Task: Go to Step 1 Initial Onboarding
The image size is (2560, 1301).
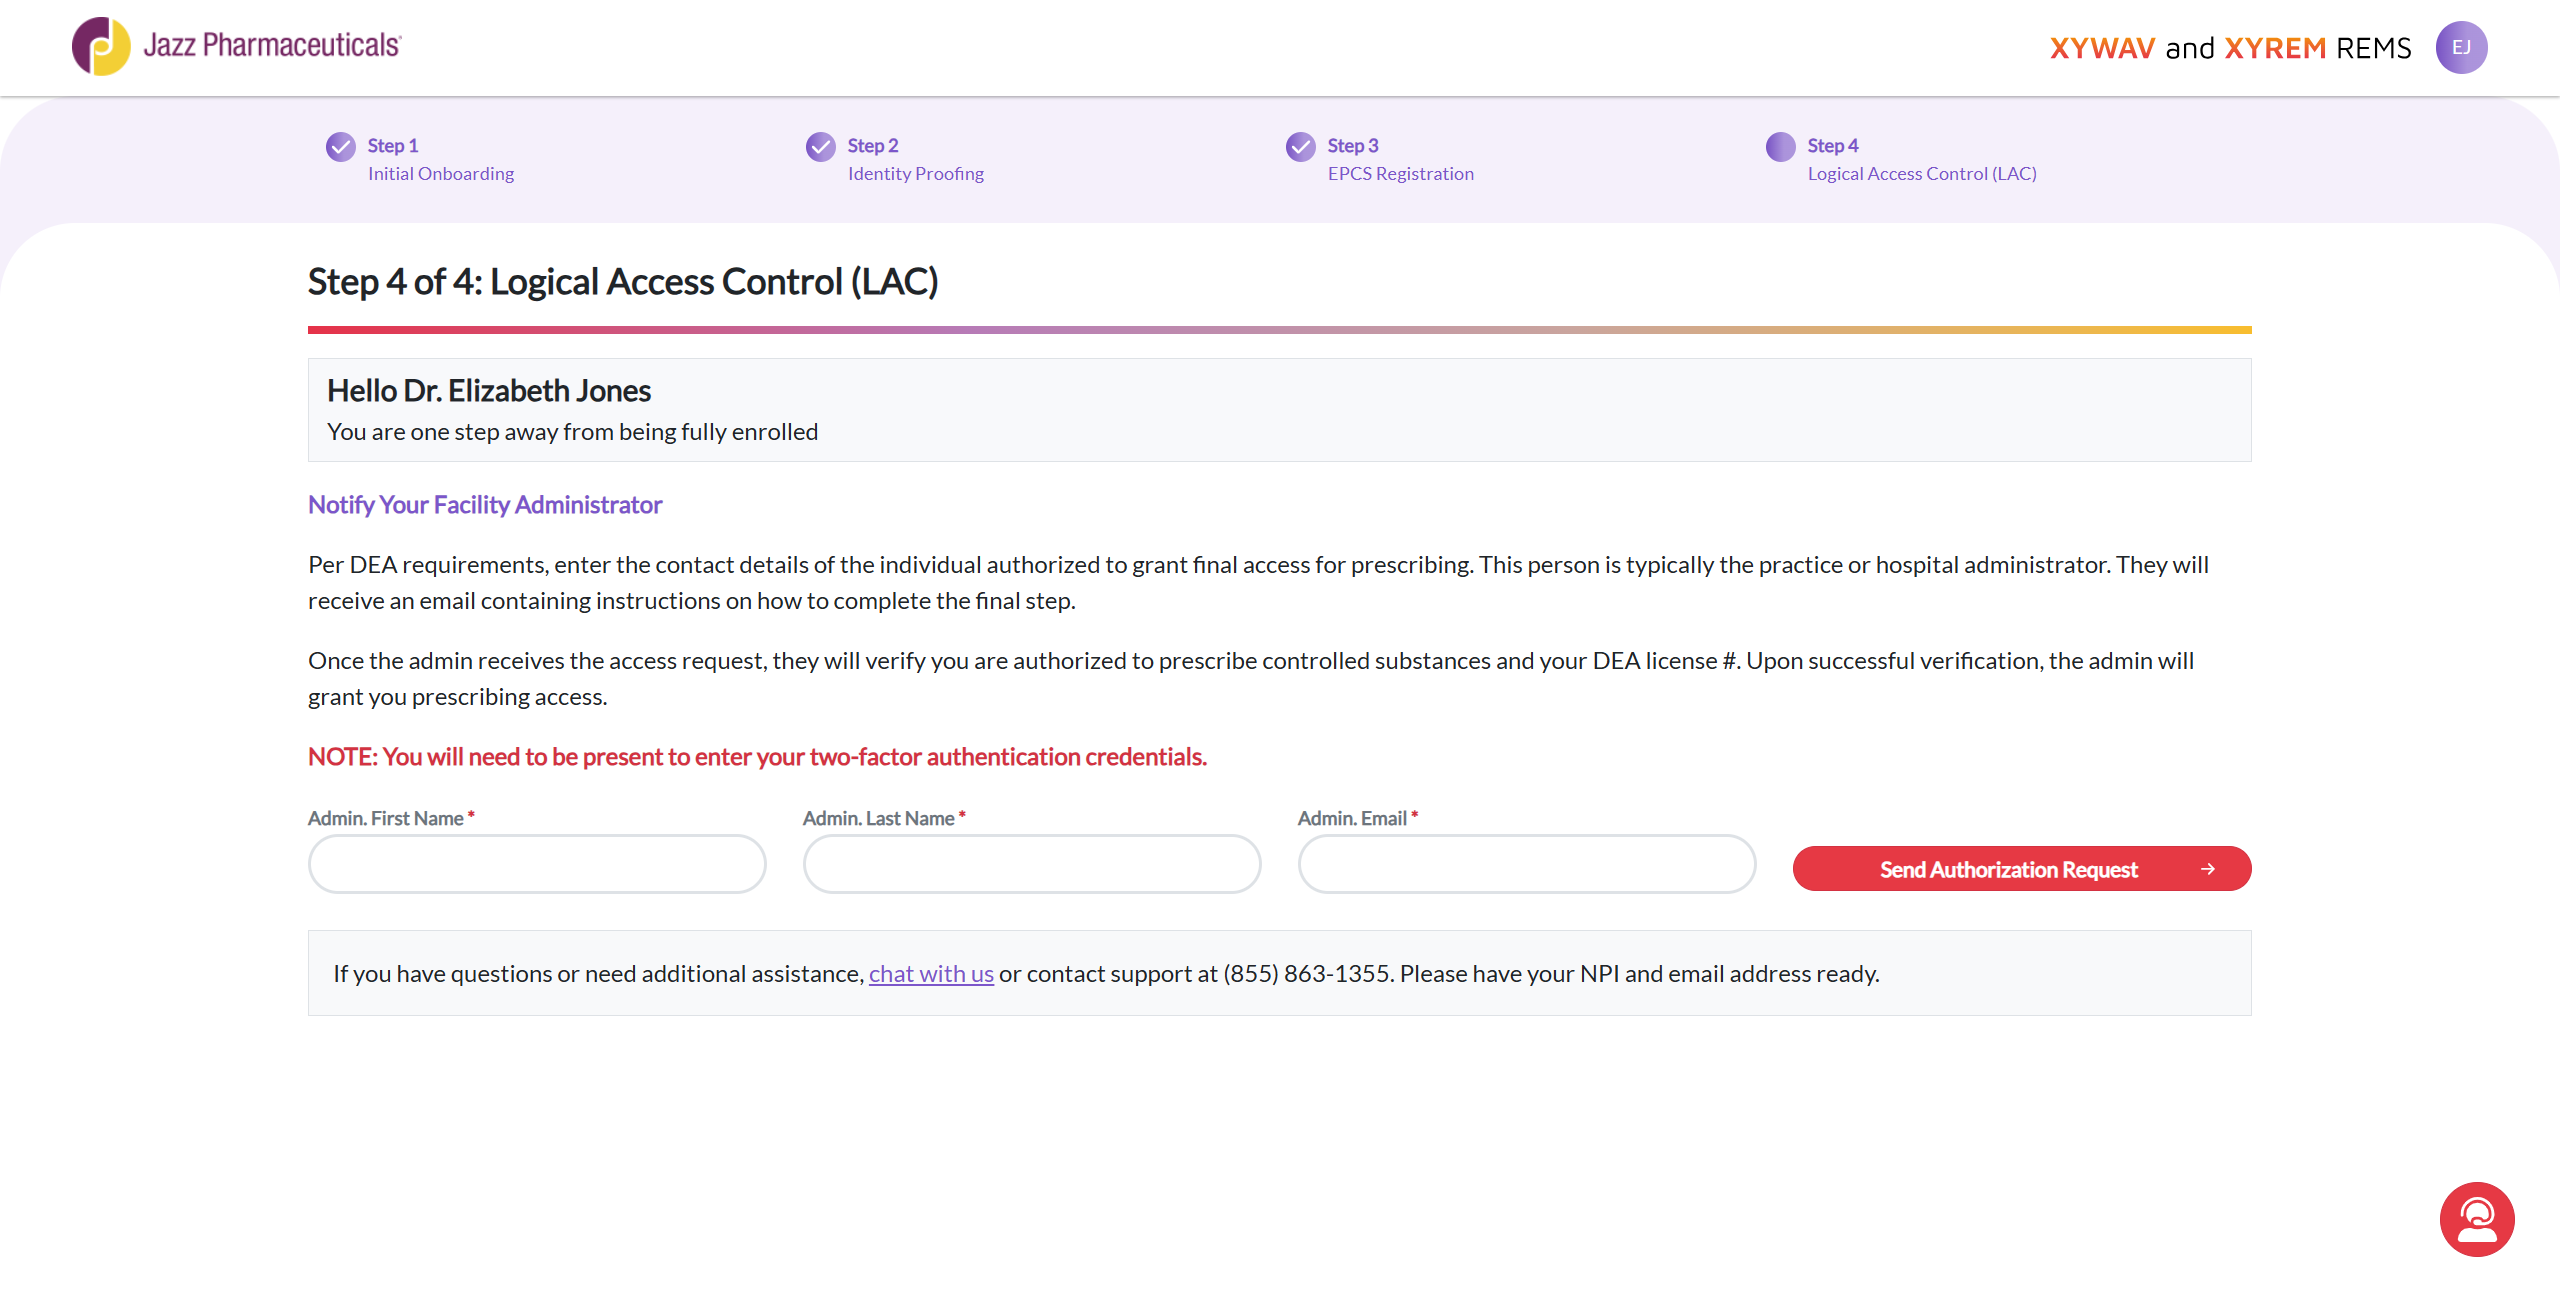Action: (x=441, y=159)
